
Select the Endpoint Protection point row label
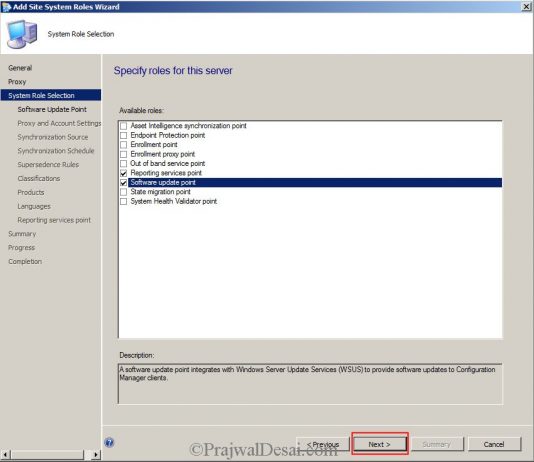click(168, 135)
